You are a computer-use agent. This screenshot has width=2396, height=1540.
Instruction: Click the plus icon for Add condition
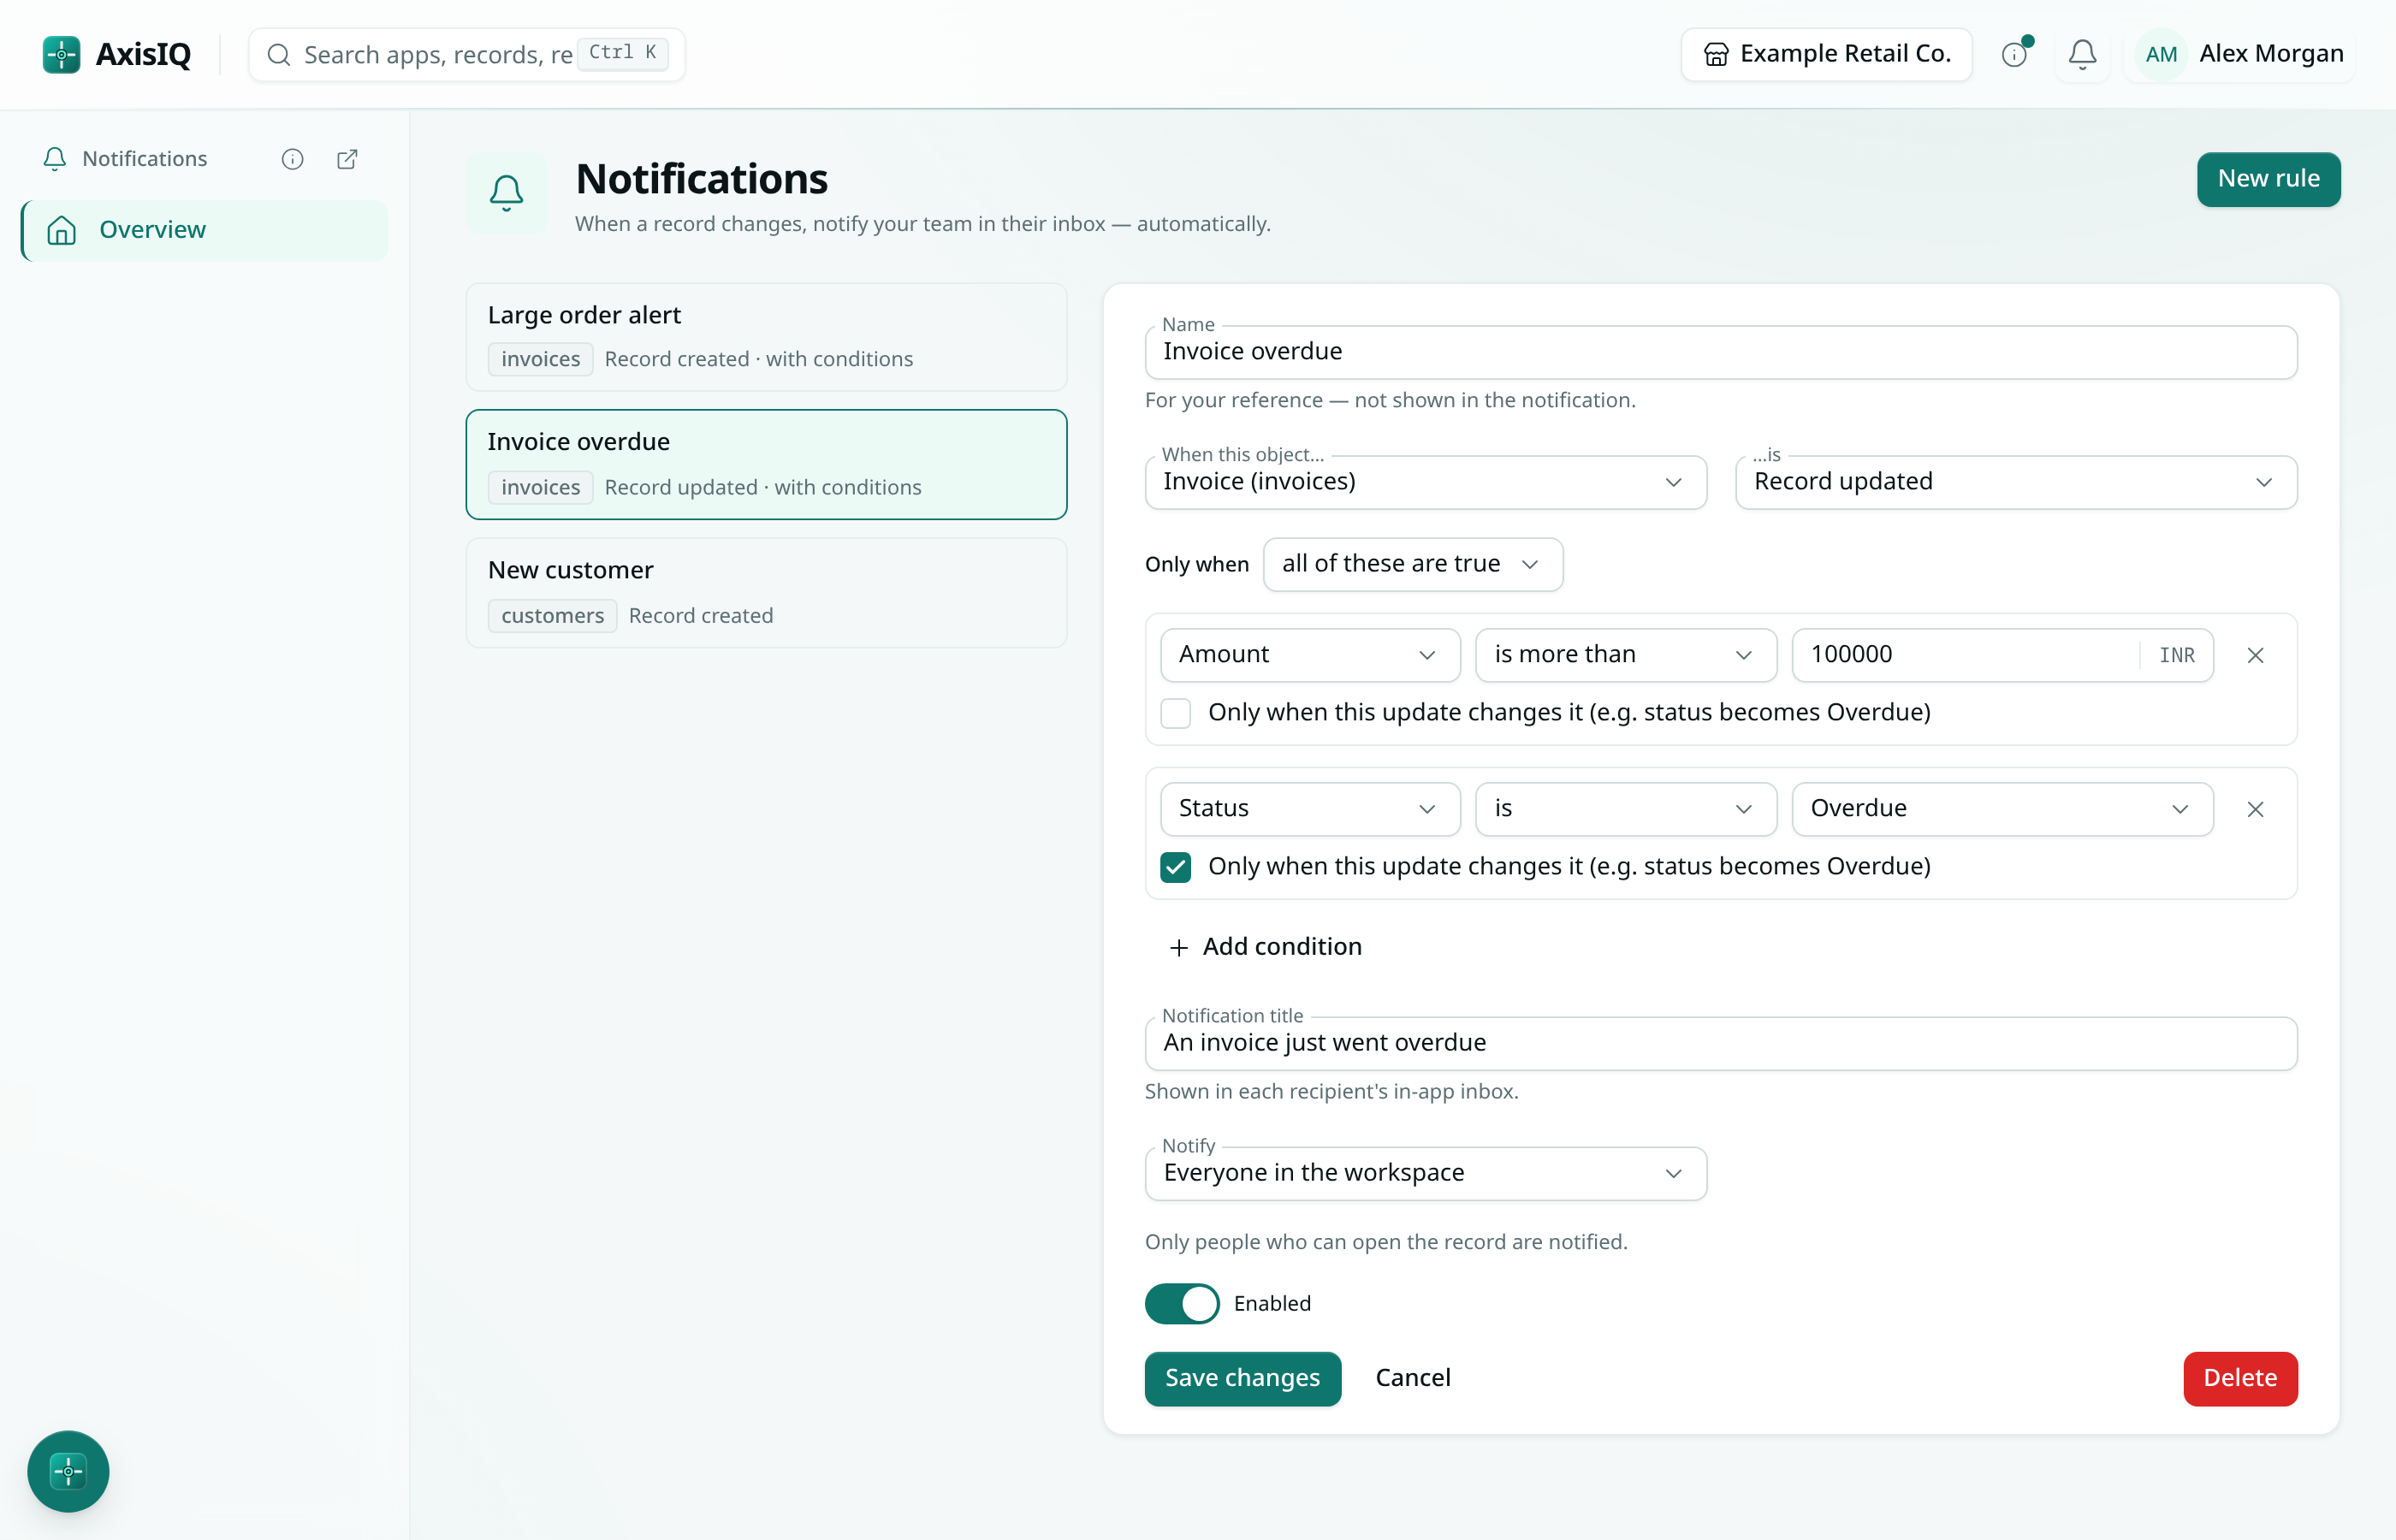pyautogui.click(x=1179, y=947)
